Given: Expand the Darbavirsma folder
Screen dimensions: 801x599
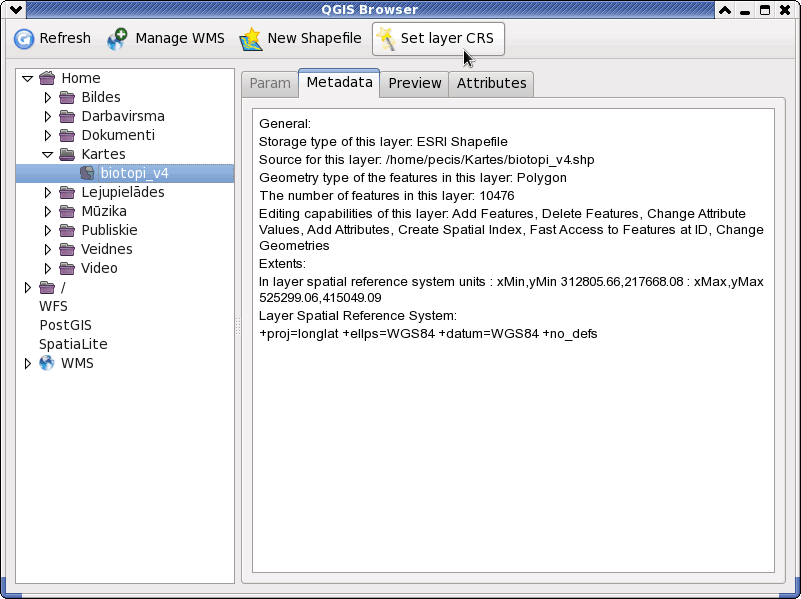Looking at the screenshot, I should [48, 116].
